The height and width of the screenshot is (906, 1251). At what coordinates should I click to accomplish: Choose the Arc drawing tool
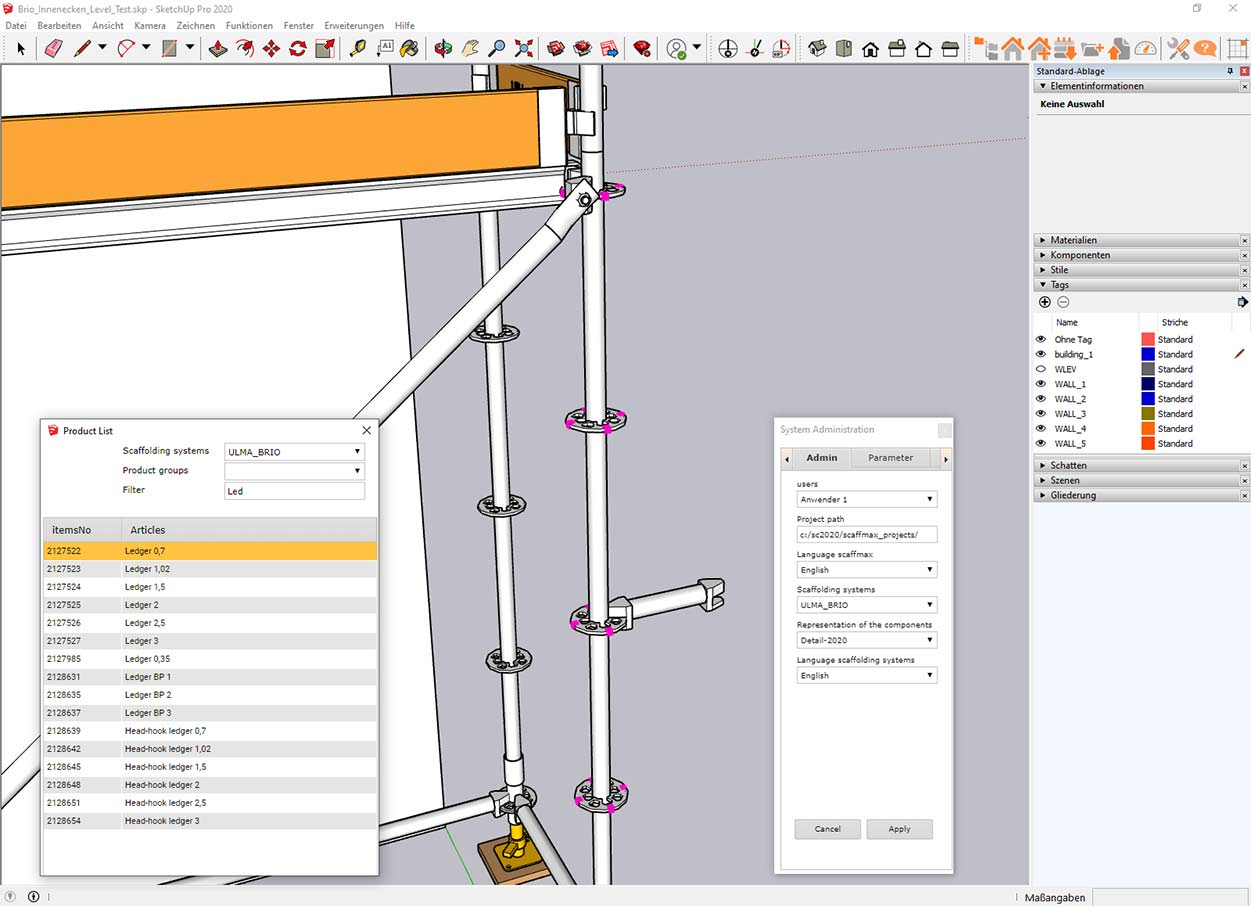pyautogui.click(x=126, y=48)
